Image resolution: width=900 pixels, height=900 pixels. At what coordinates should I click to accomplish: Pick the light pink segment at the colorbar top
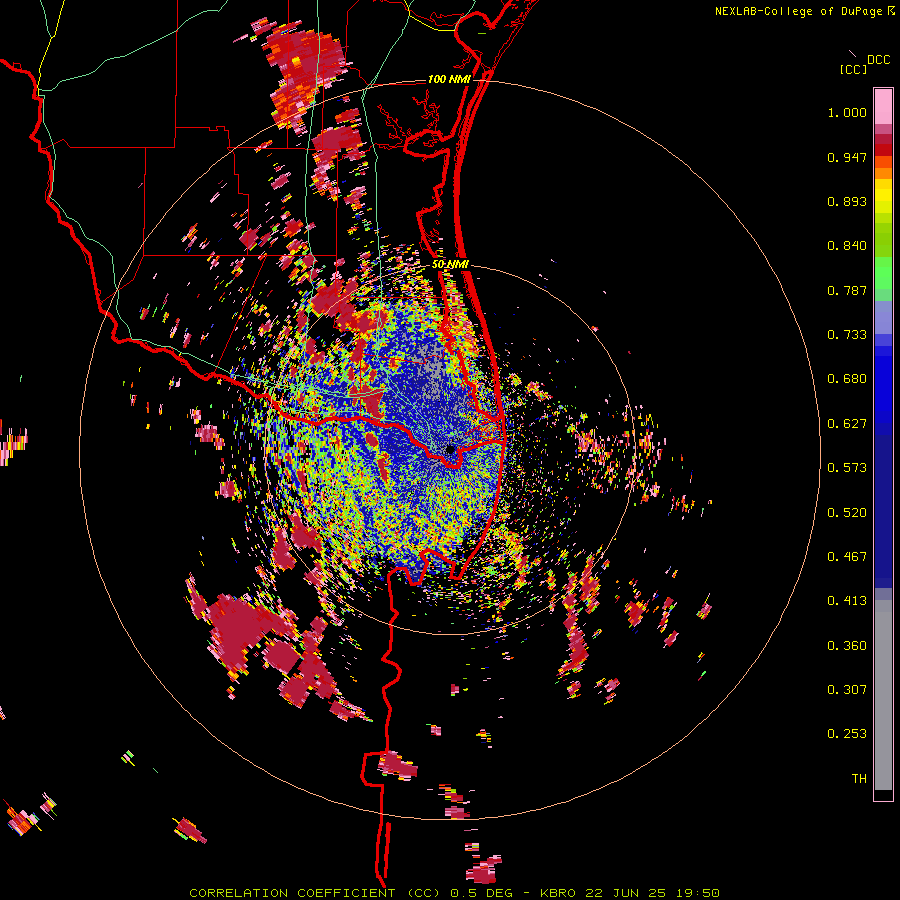coord(883,106)
